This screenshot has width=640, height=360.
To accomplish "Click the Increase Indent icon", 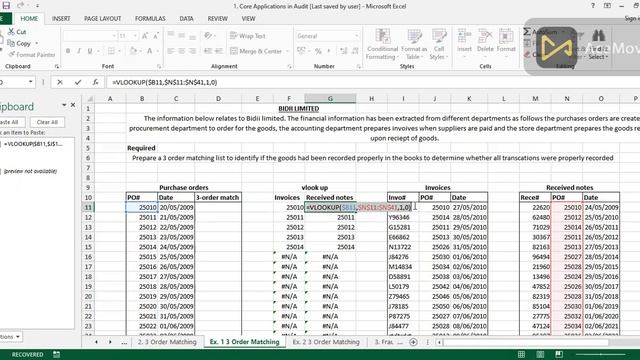I will 219,51.
